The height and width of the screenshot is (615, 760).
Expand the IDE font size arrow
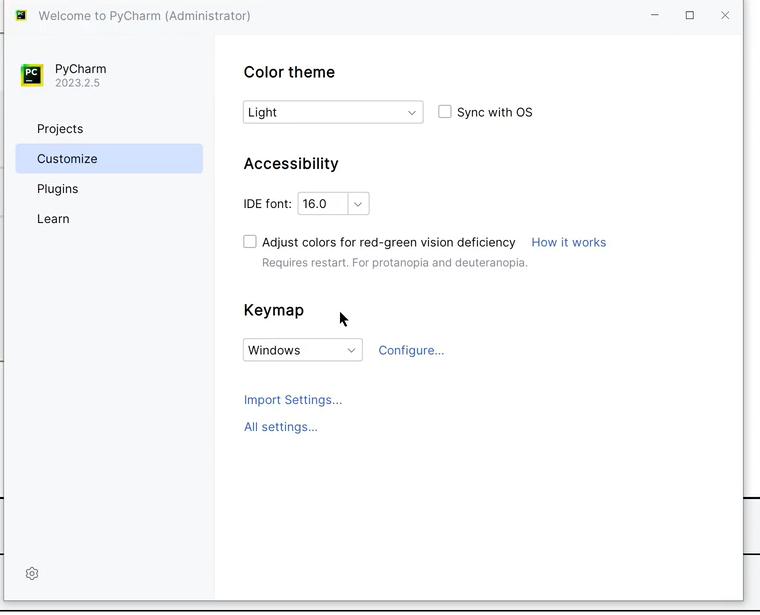click(358, 204)
